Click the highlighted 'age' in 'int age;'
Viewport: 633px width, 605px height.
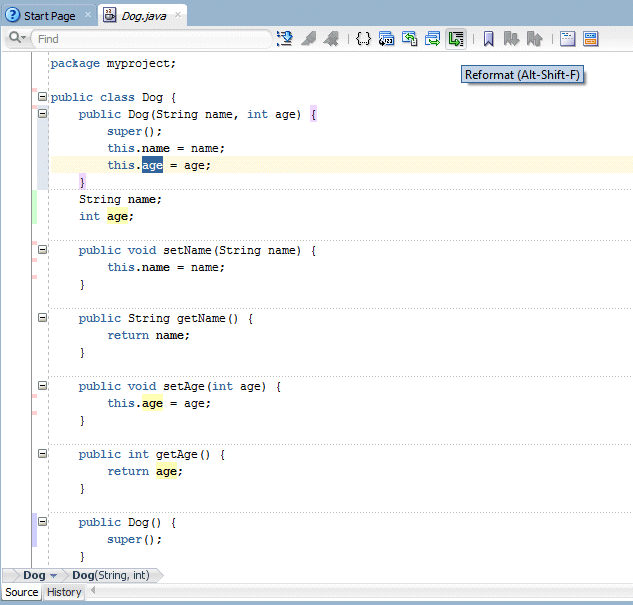[117, 216]
